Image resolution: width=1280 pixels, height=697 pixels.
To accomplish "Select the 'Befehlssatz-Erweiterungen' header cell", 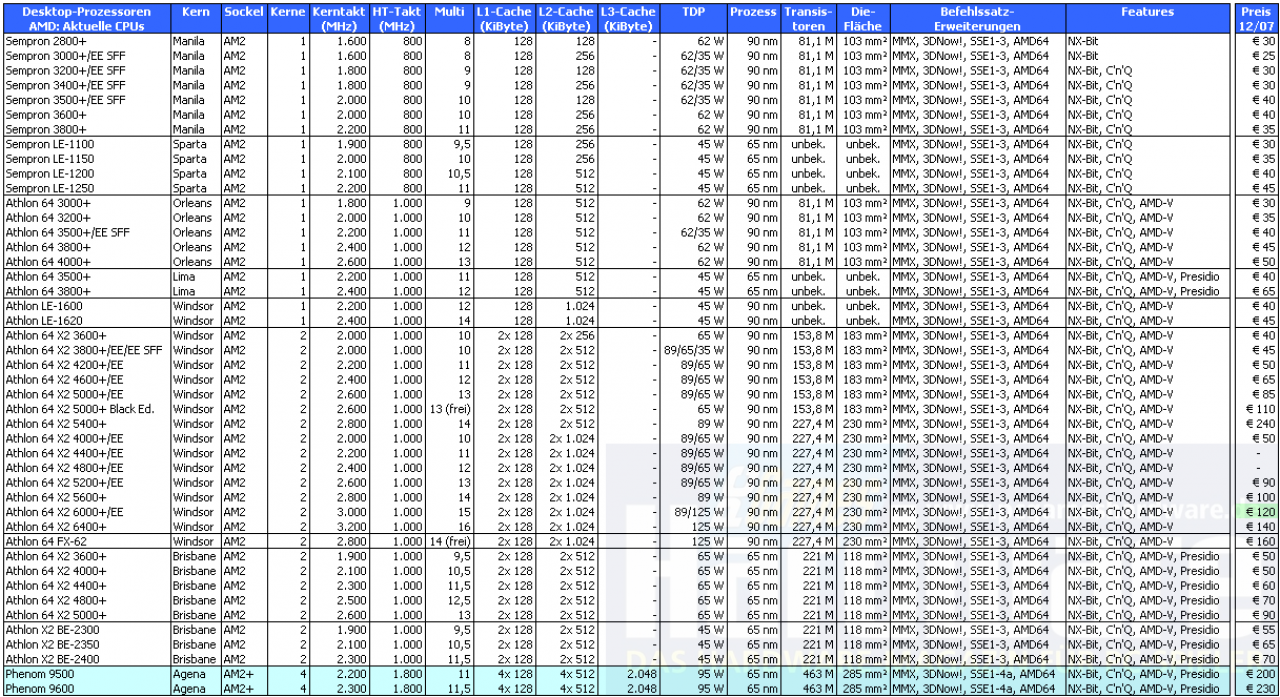I will 977,19.
